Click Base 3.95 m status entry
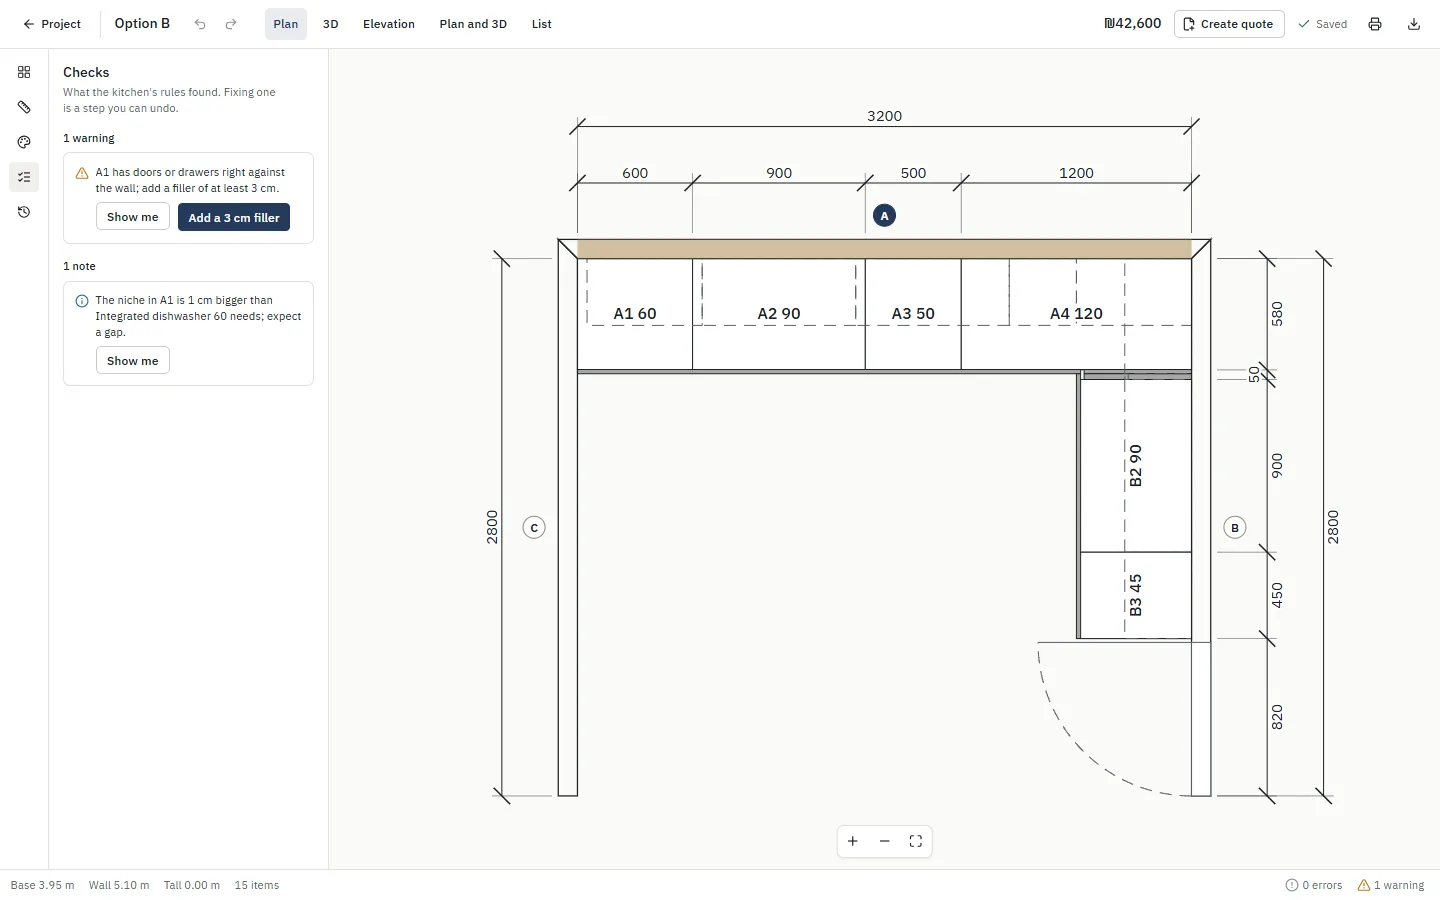The width and height of the screenshot is (1440, 900). pyautogui.click(x=42, y=885)
